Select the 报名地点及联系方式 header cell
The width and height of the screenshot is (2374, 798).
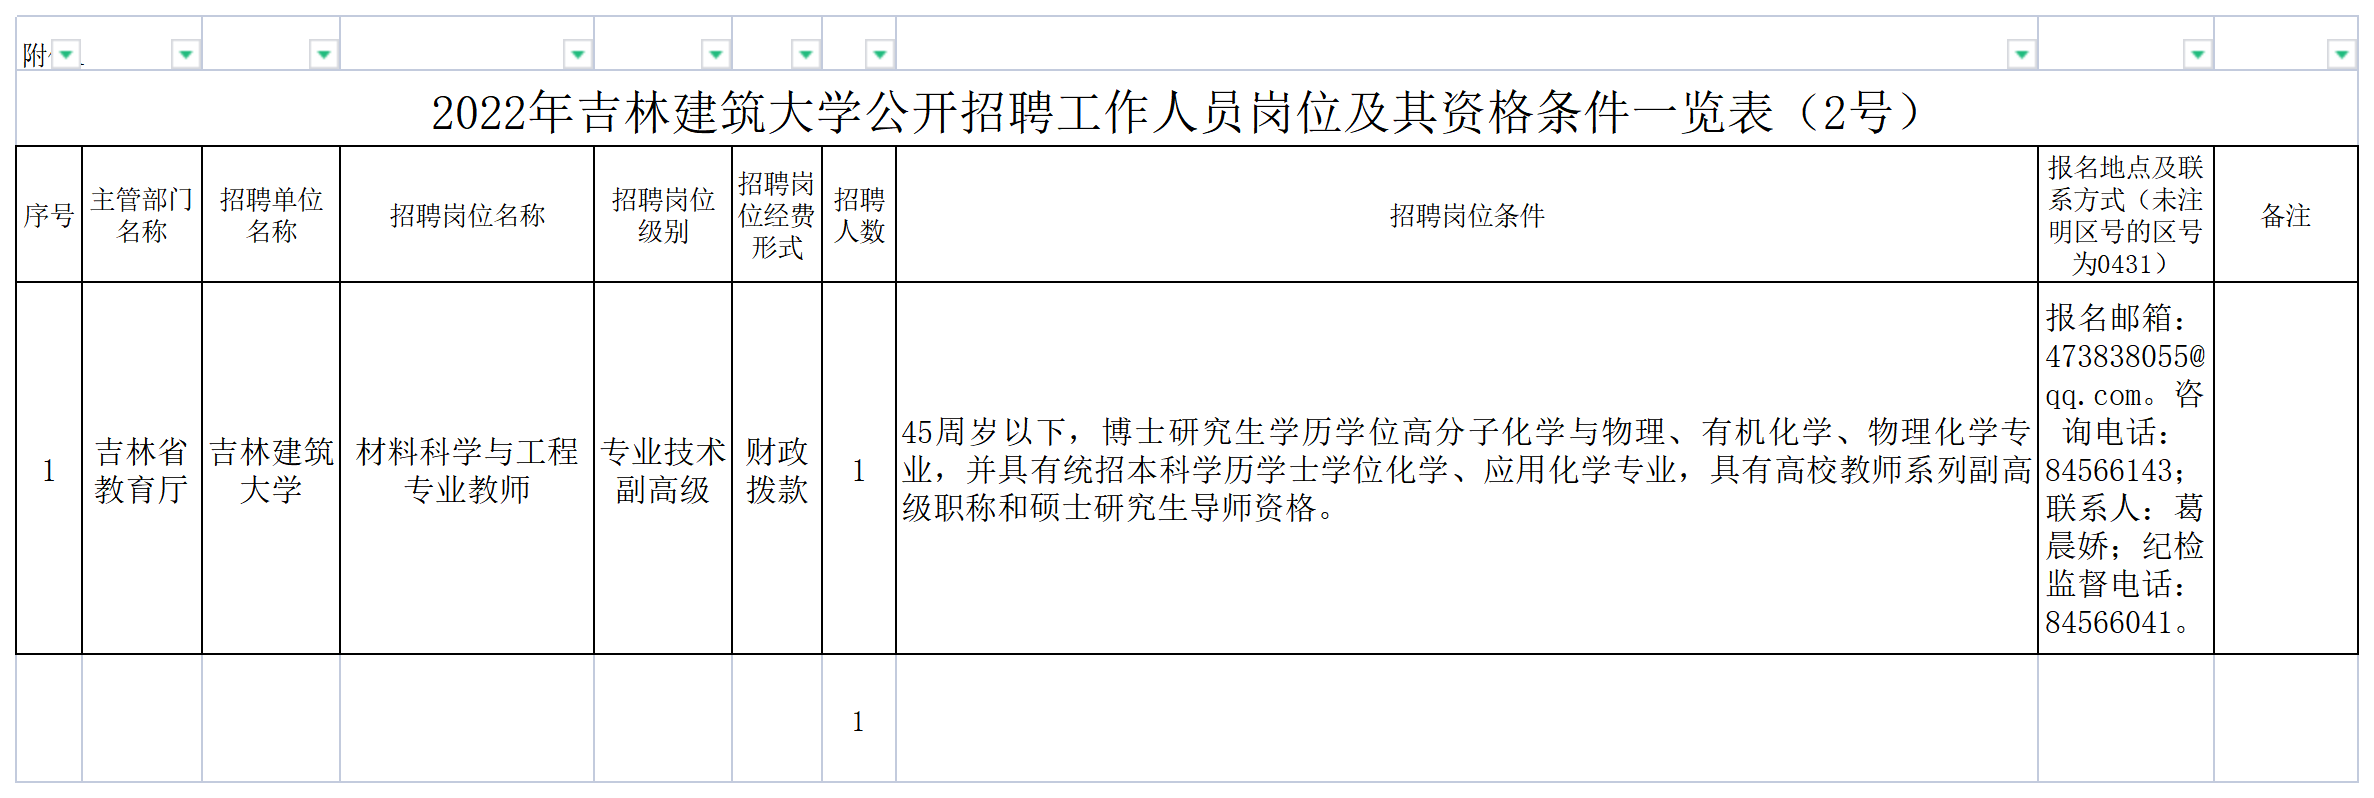coord(2126,215)
